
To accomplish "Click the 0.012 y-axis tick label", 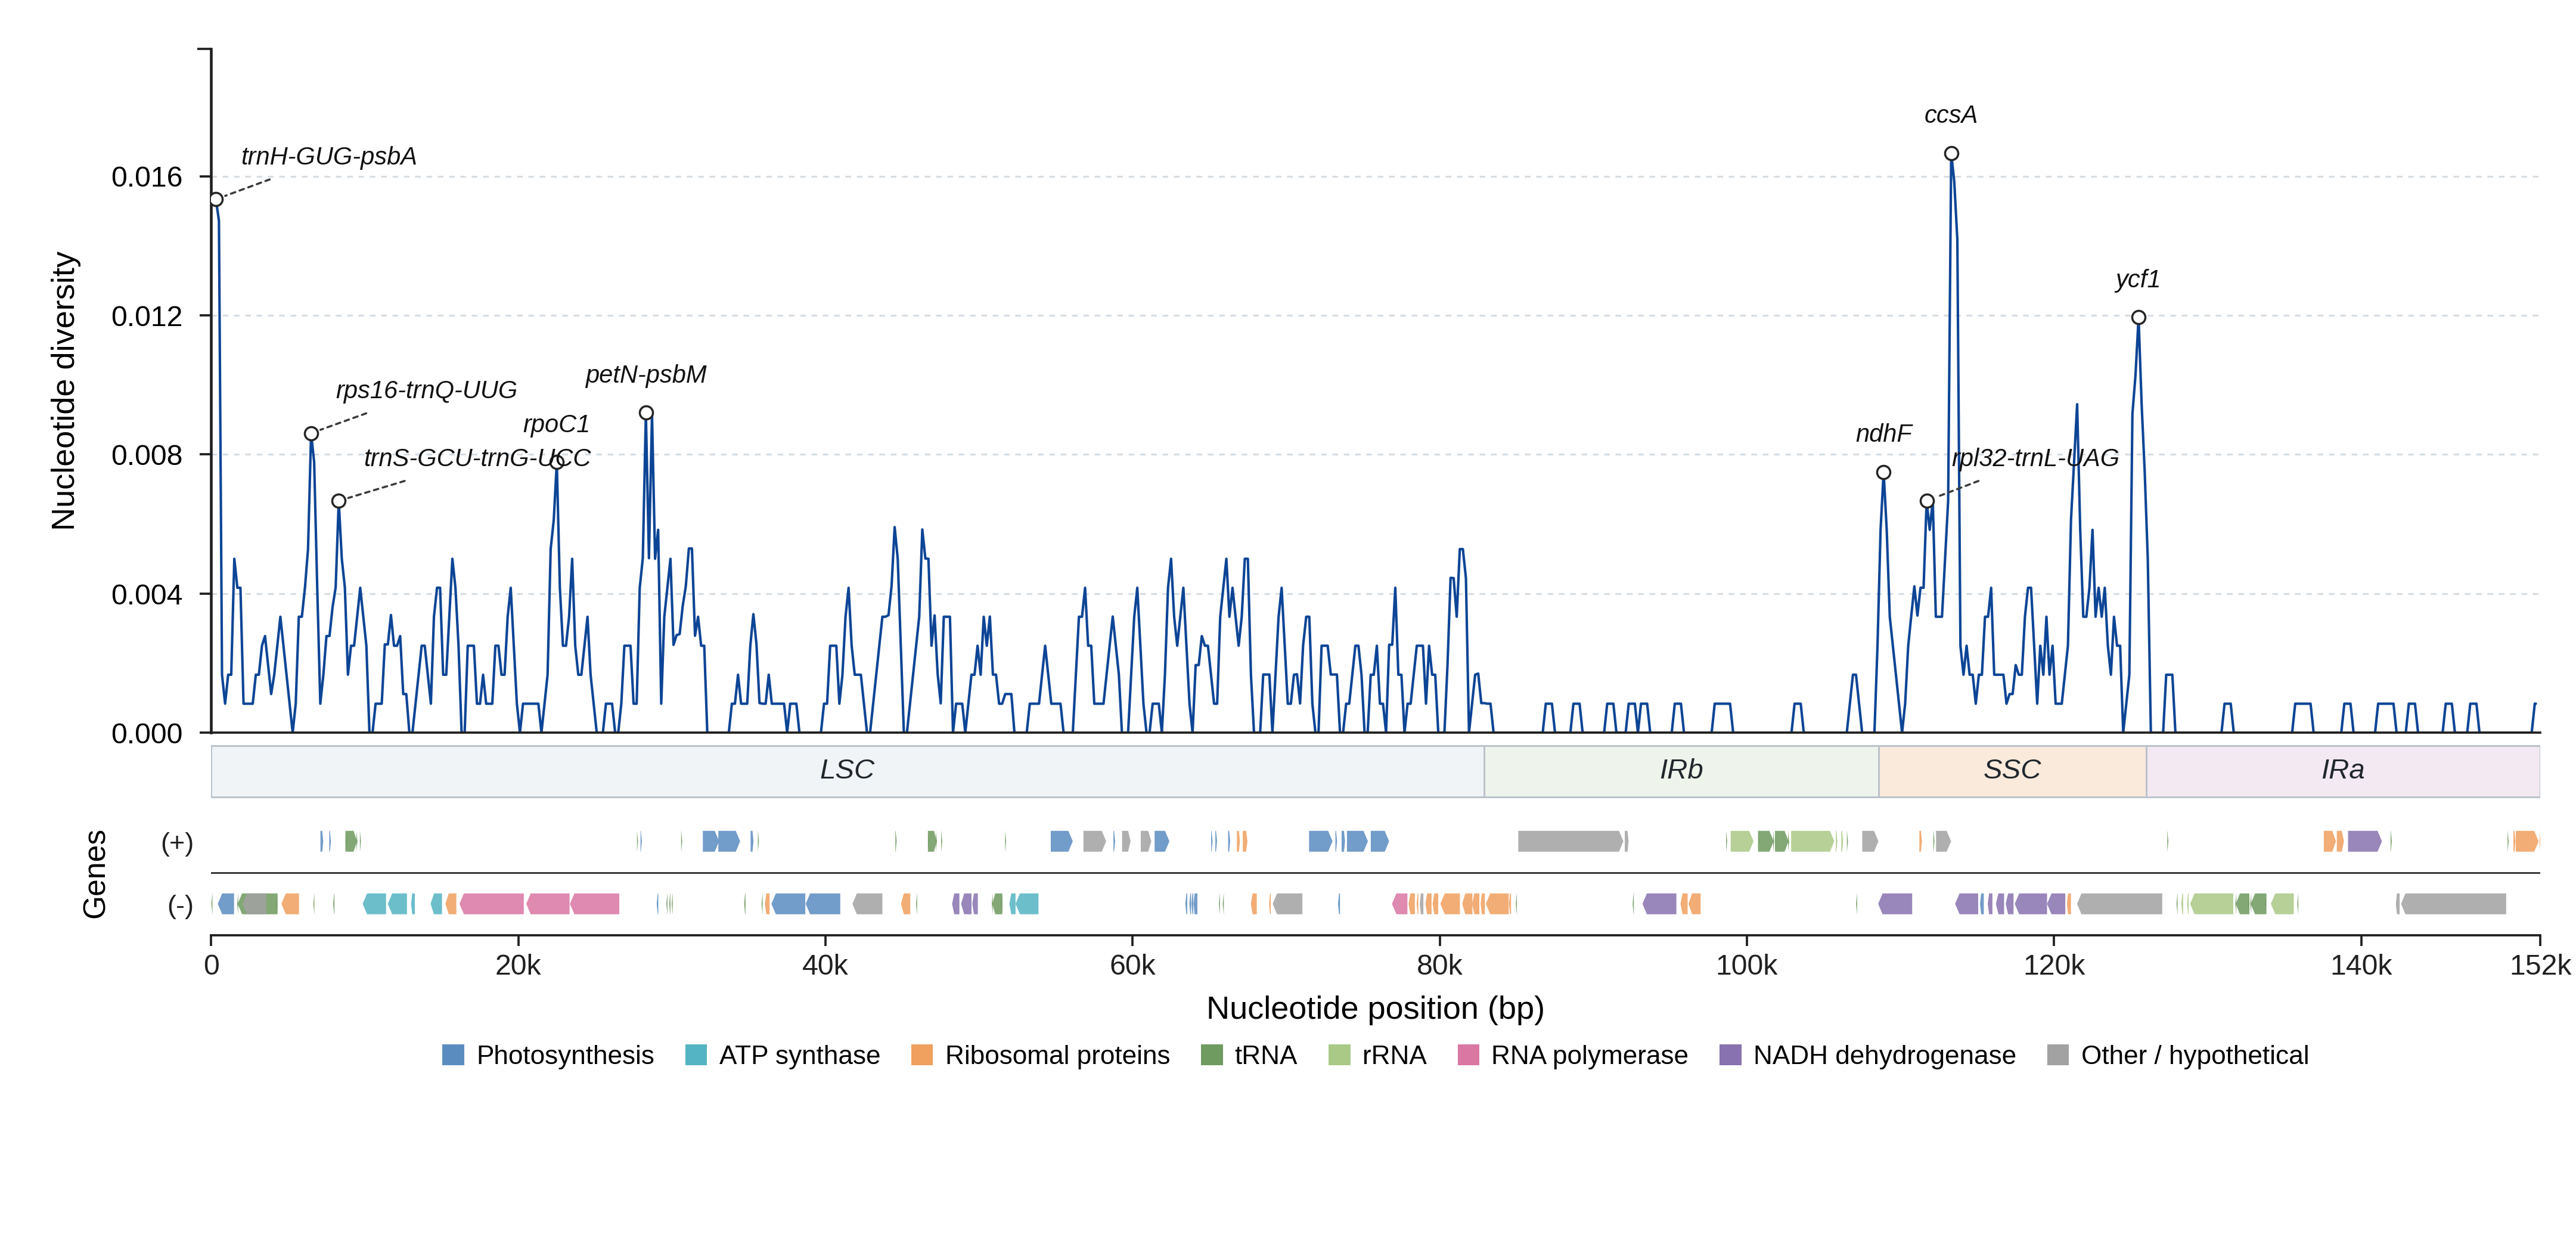I will pyautogui.click(x=147, y=316).
